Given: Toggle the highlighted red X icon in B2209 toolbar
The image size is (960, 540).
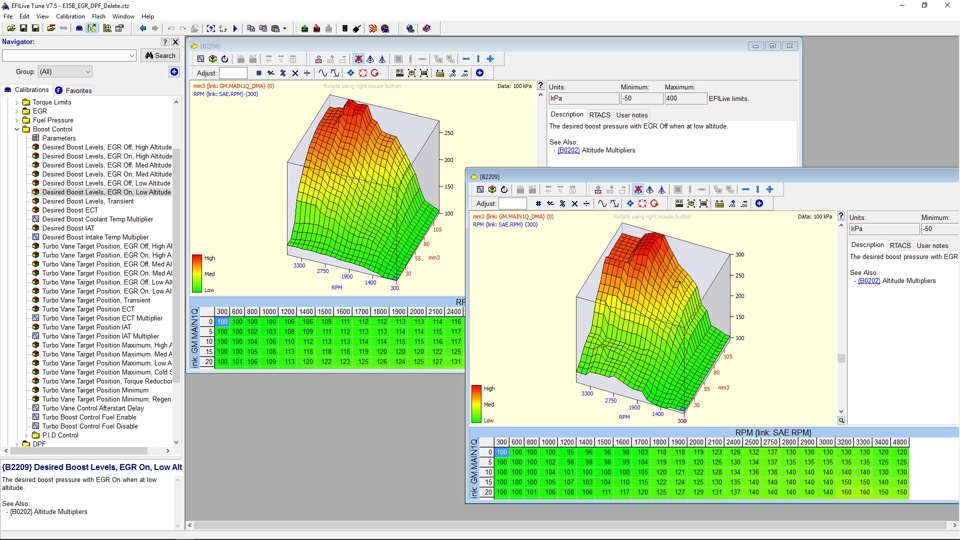Looking at the screenshot, I should pos(638,189).
